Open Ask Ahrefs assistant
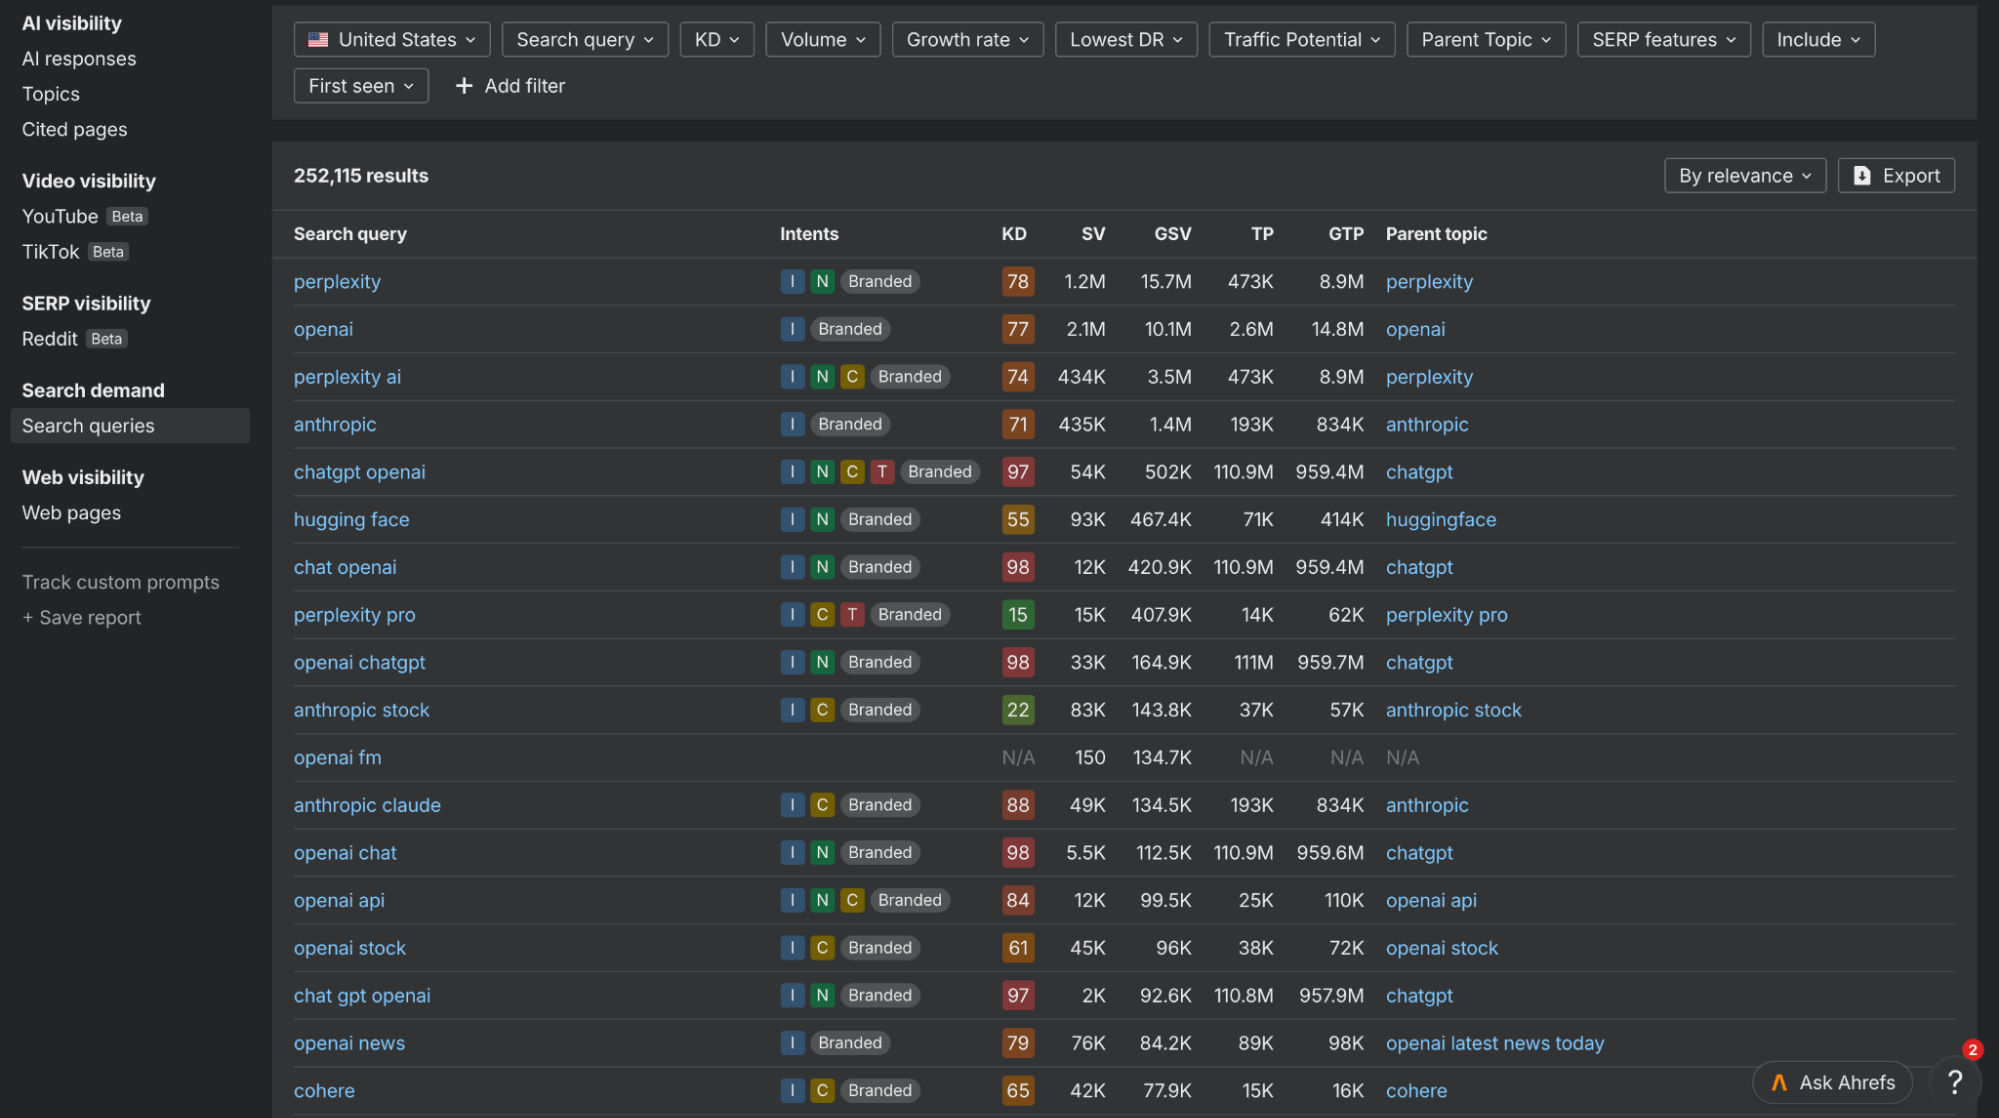This screenshot has height=1118, width=1999. [x=1832, y=1082]
